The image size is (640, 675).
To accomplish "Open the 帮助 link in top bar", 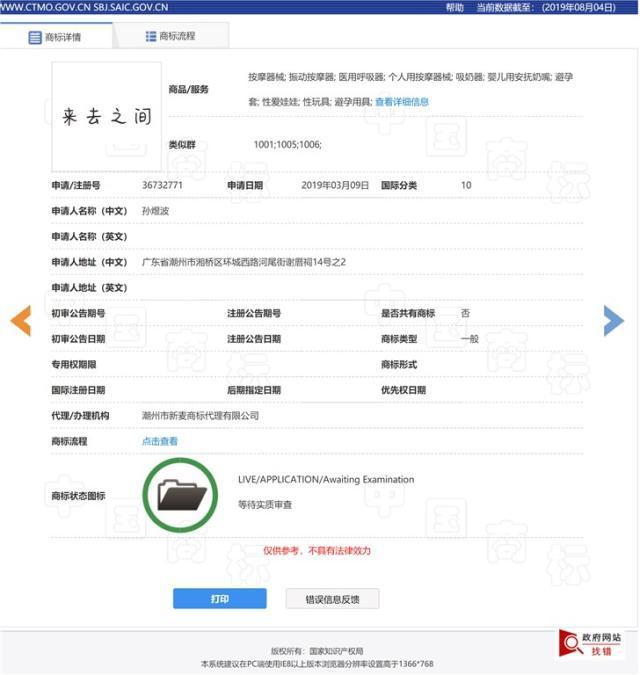I will [455, 7].
